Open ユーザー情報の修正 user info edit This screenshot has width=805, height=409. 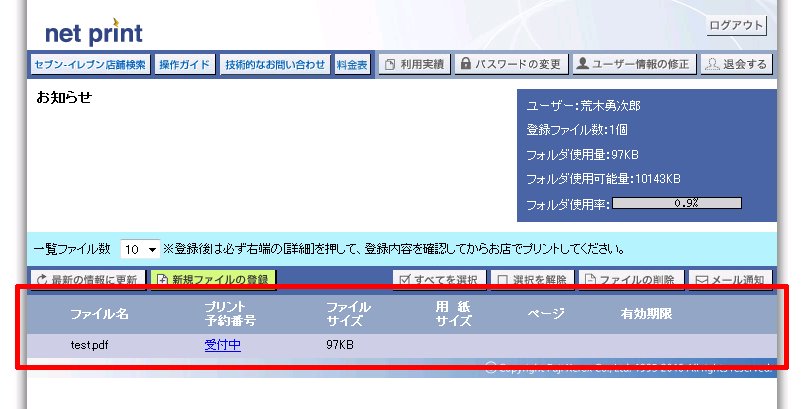[633, 64]
